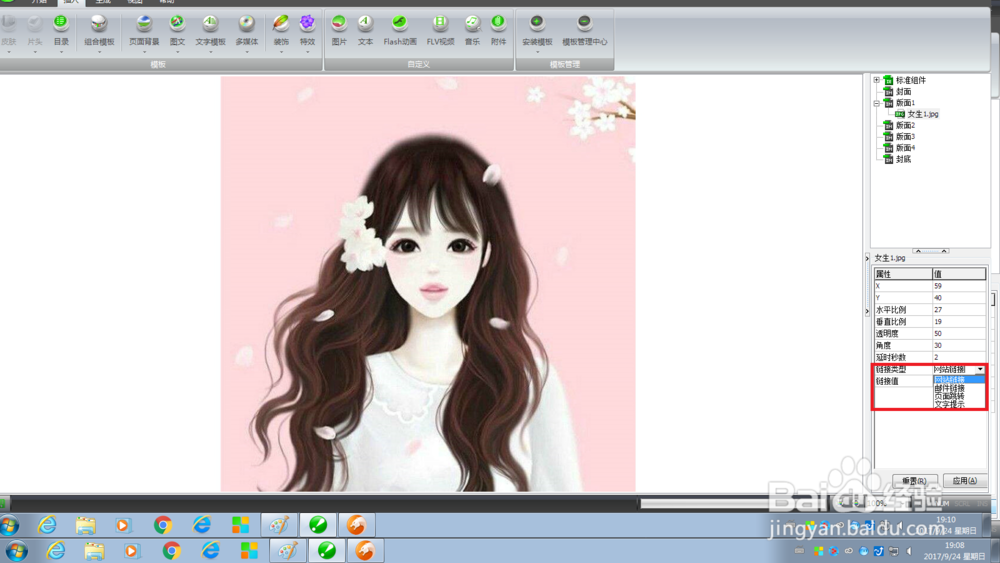The height and width of the screenshot is (563, 1000).
Task: Open the dropdown arrow under 页面背景
Action: [x=144, y=52]
